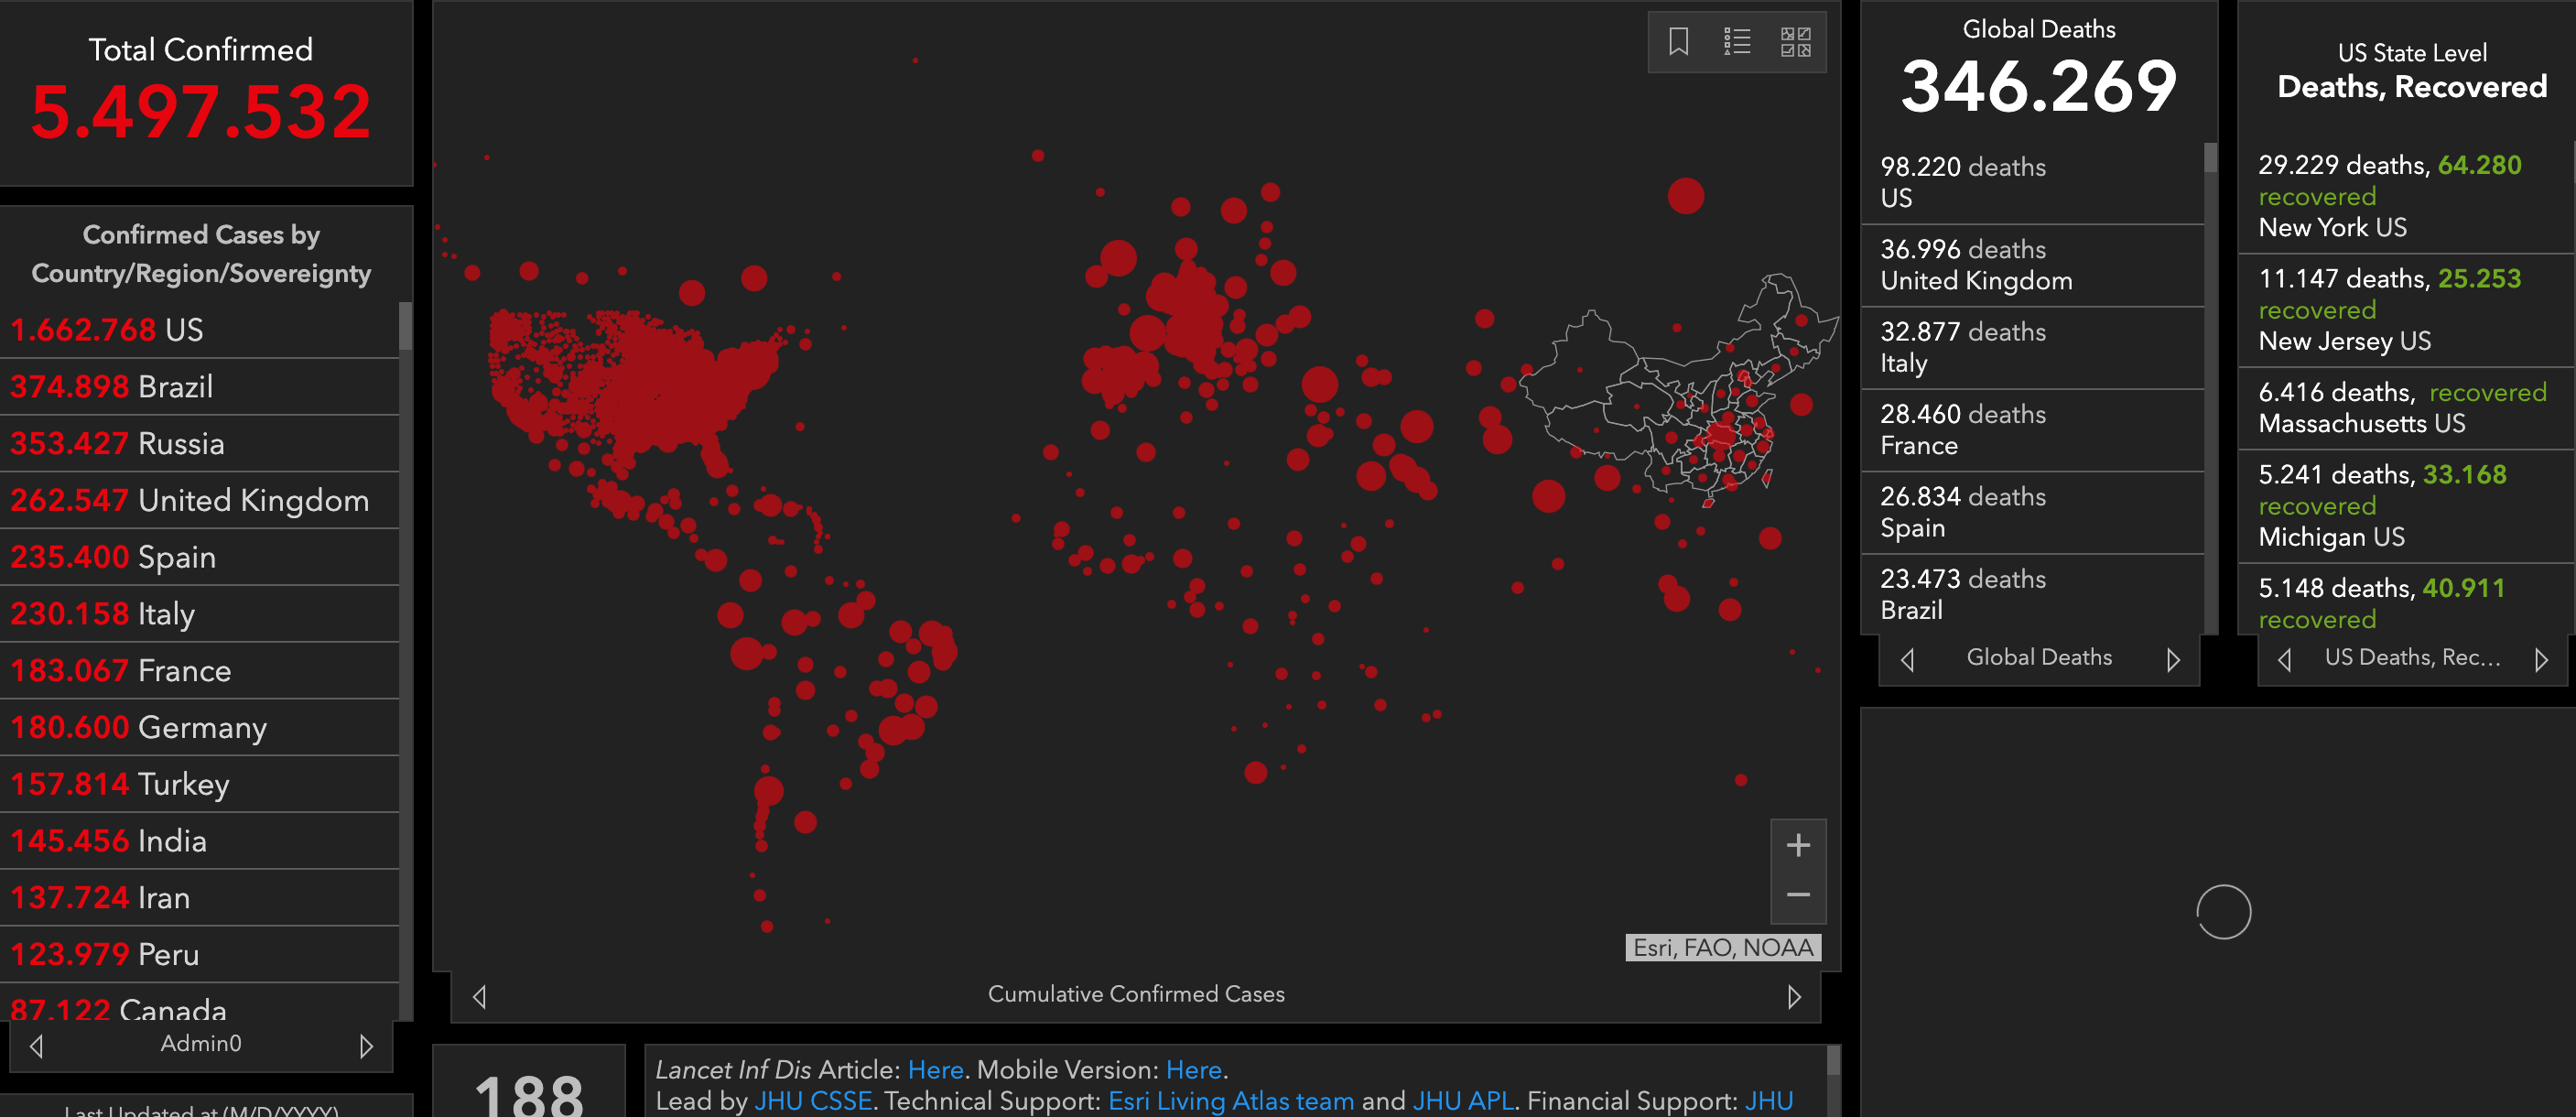This screenshot has width=2576, height=1117.
Task: Open the JHU CSSE link
Action: point(812,1101)
